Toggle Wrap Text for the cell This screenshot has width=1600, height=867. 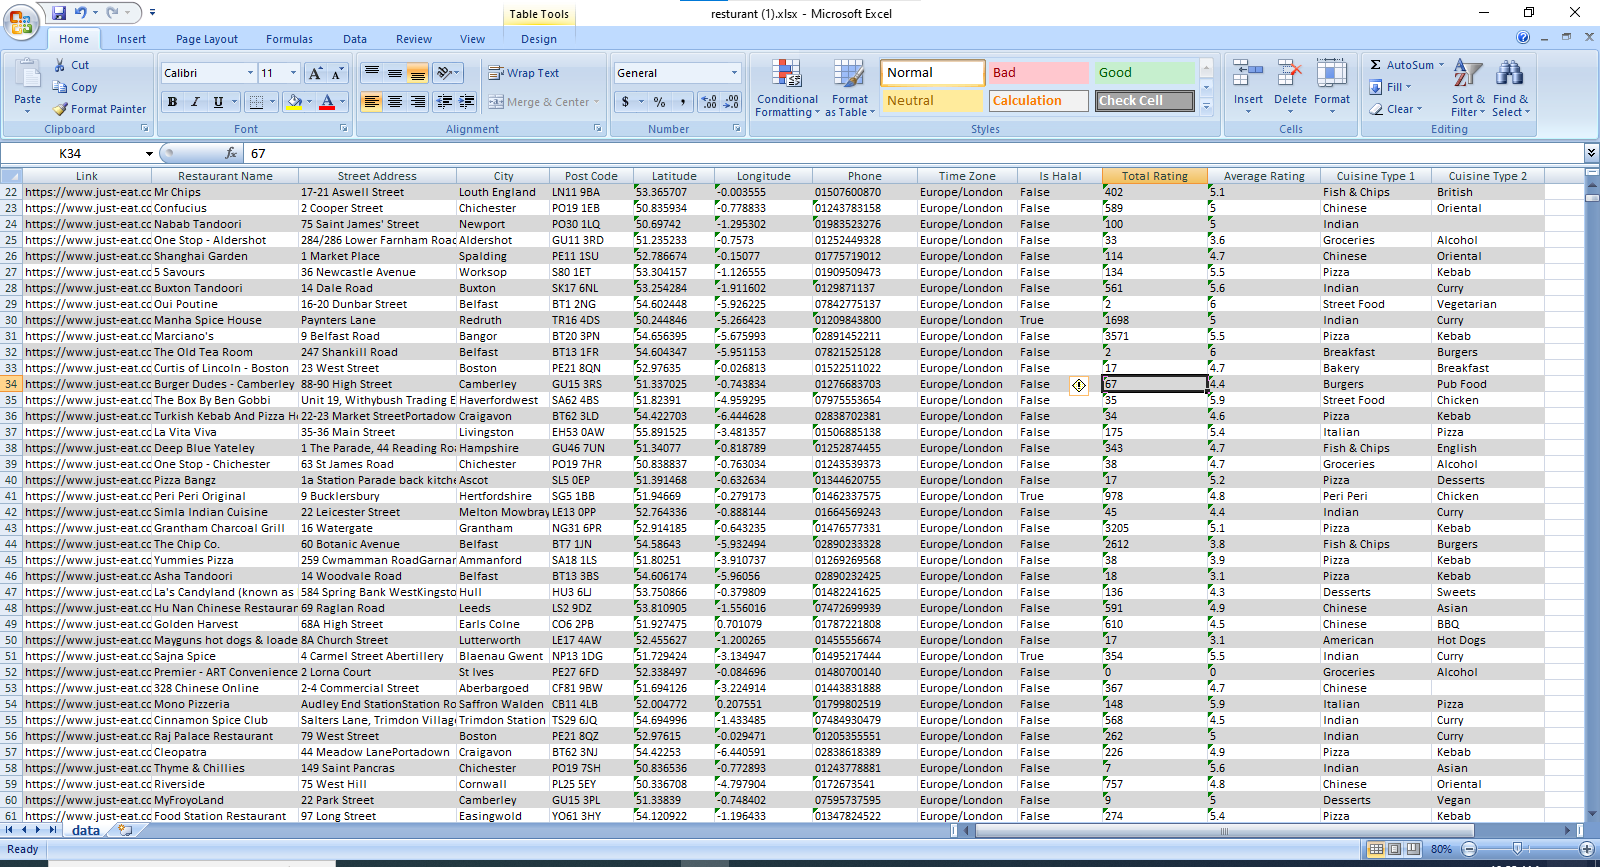pyautogui.click(x=524, y=73)
